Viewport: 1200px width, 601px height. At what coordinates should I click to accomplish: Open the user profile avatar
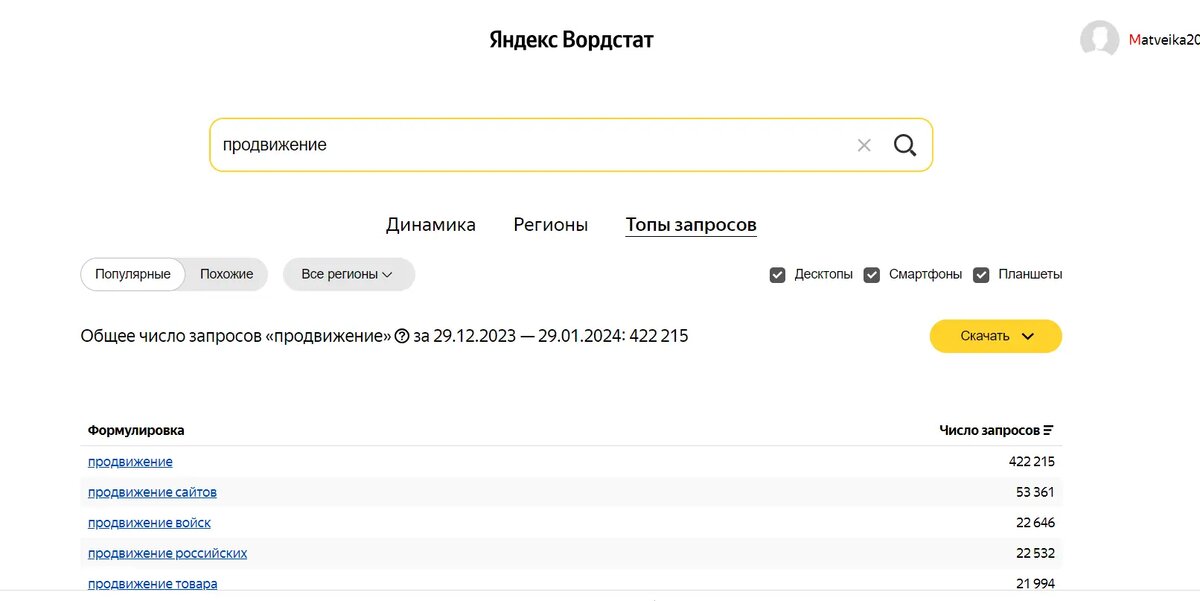(1099, 40)
